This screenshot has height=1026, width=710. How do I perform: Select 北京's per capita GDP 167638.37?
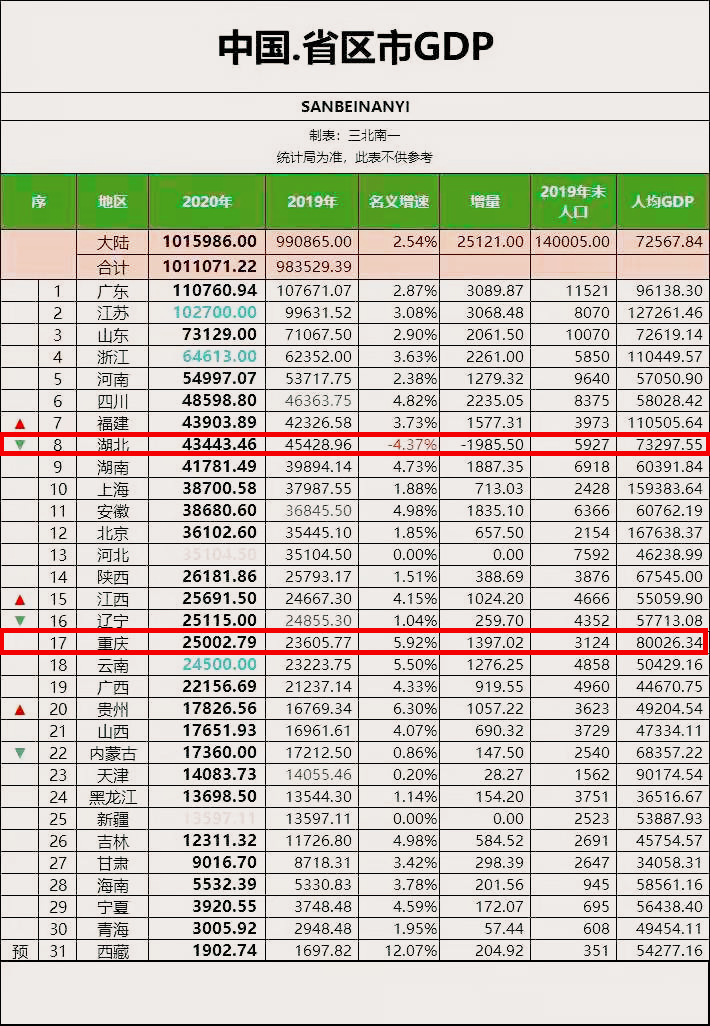click(x=666, y=533)
